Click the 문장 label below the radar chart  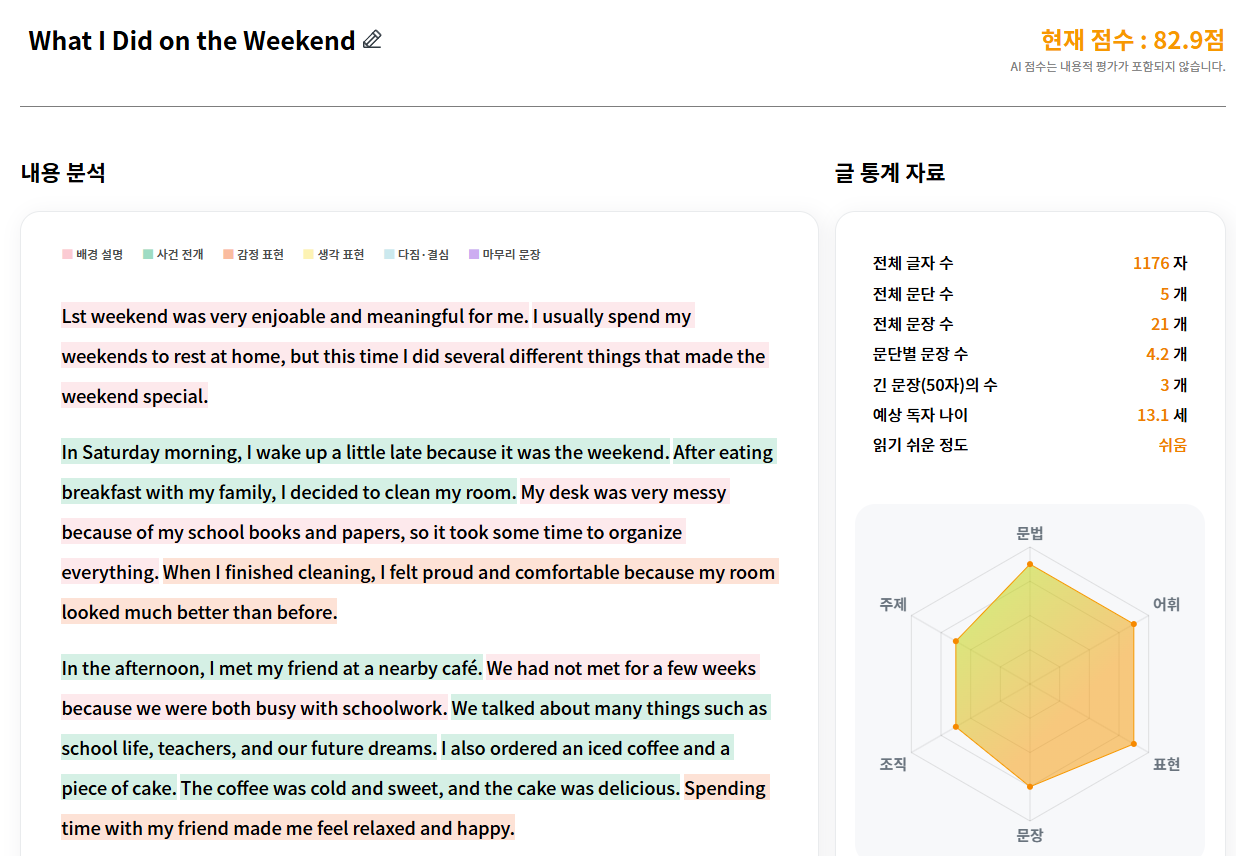click(1029, 835)
